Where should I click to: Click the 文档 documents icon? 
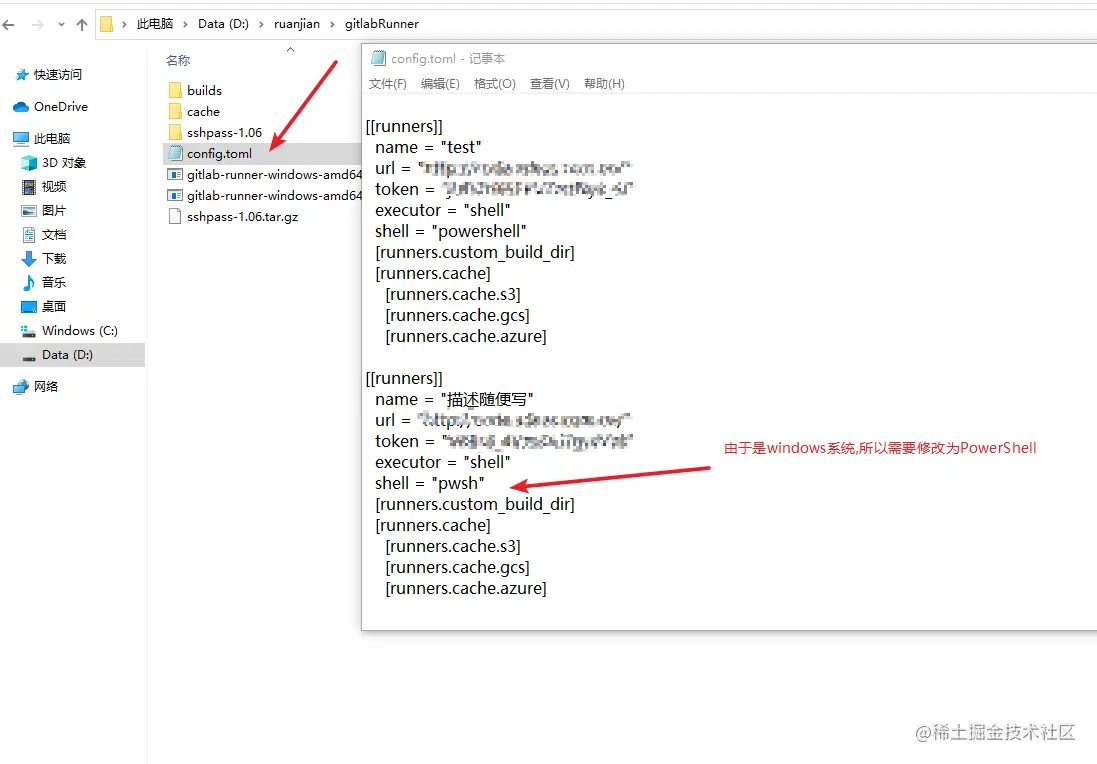point(29,234)
